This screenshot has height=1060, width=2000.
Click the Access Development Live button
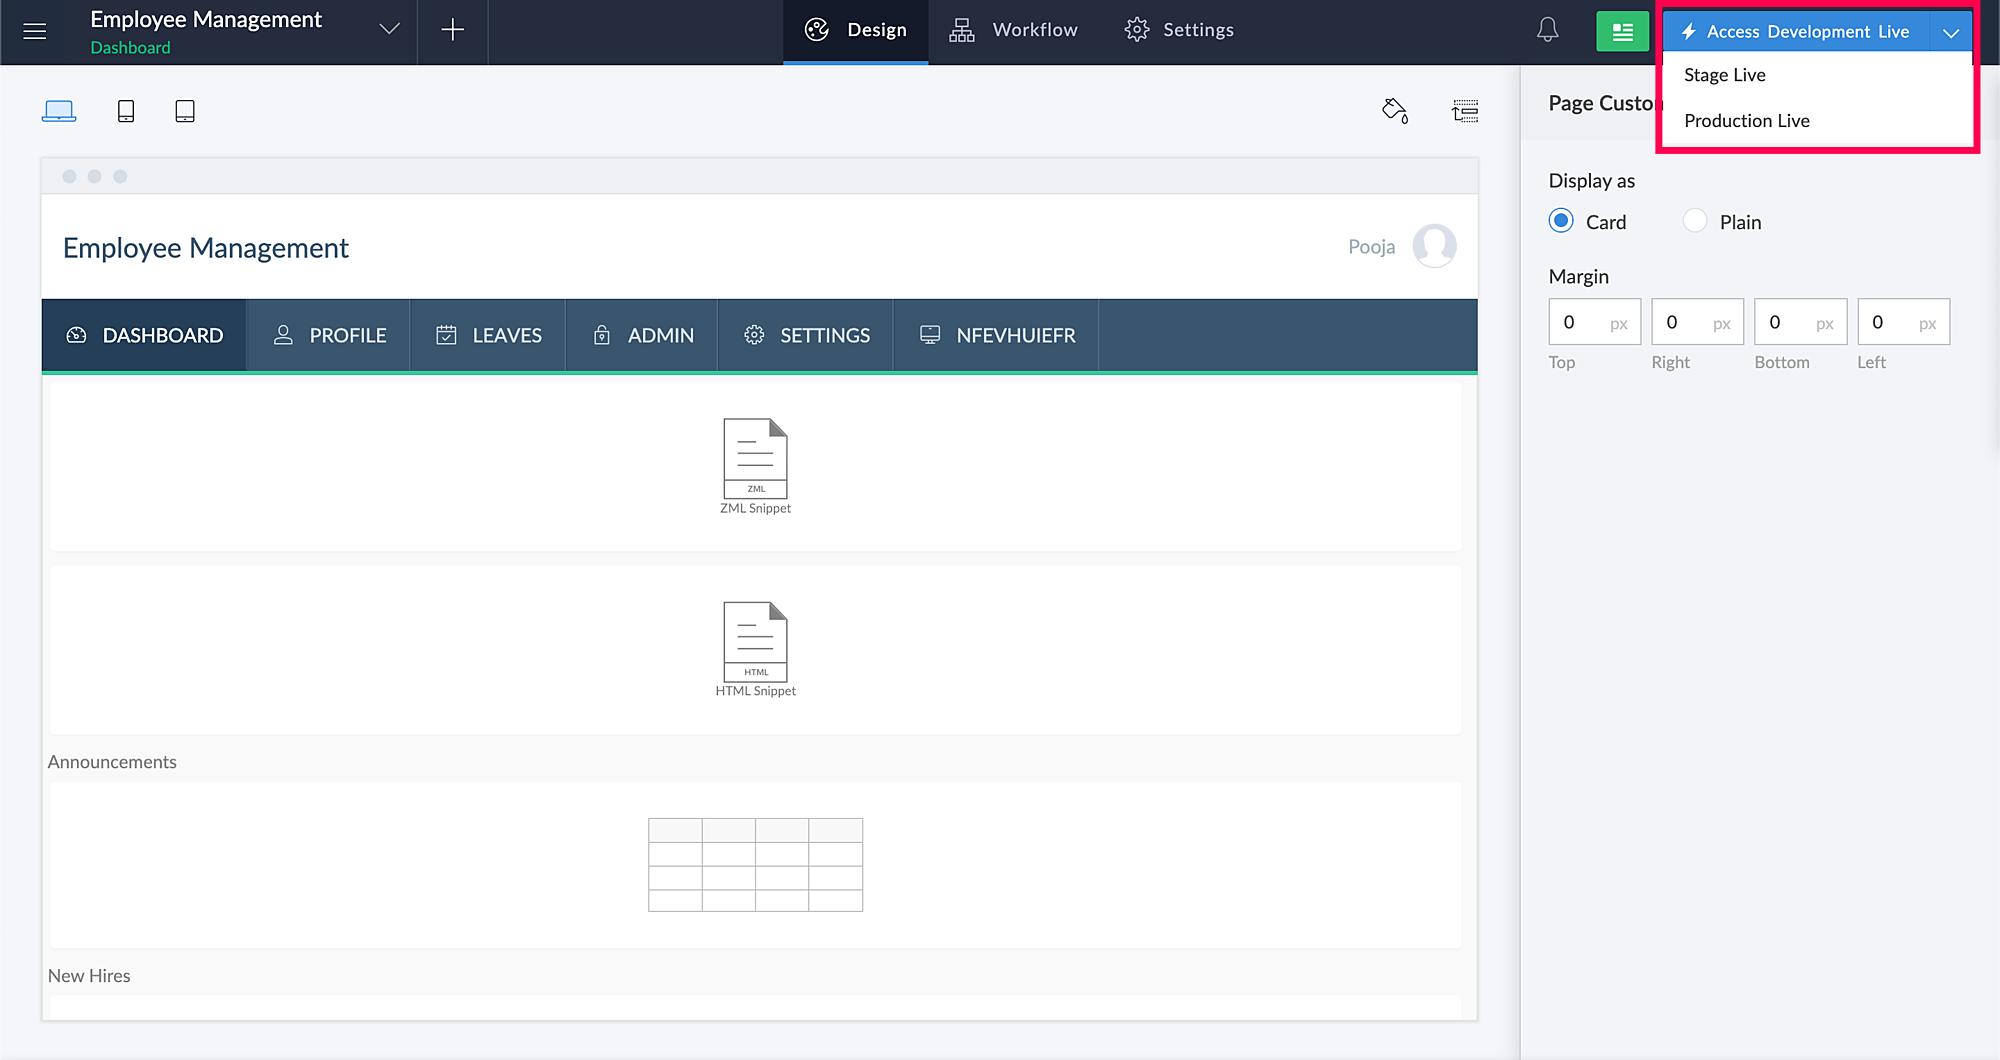point(1797,32)
